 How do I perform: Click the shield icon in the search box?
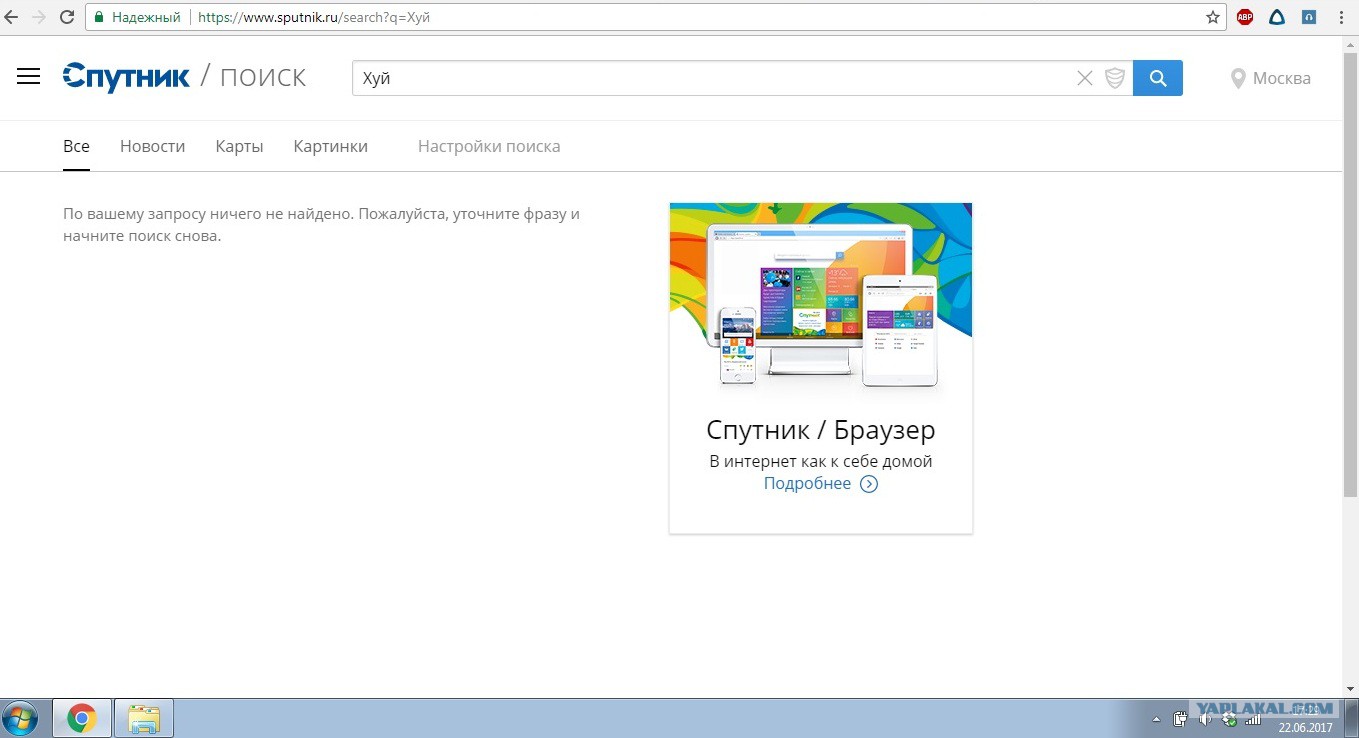[x=1114, y=78]
